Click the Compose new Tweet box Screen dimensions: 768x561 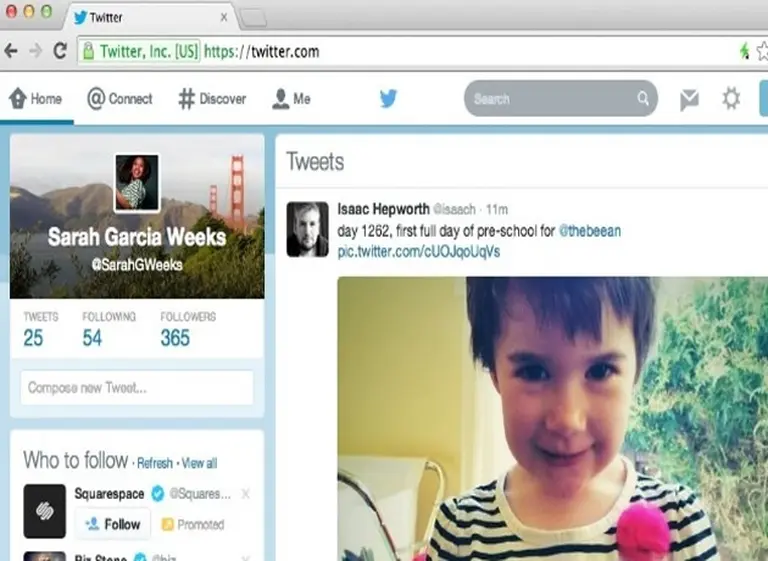tap(137, 388)
